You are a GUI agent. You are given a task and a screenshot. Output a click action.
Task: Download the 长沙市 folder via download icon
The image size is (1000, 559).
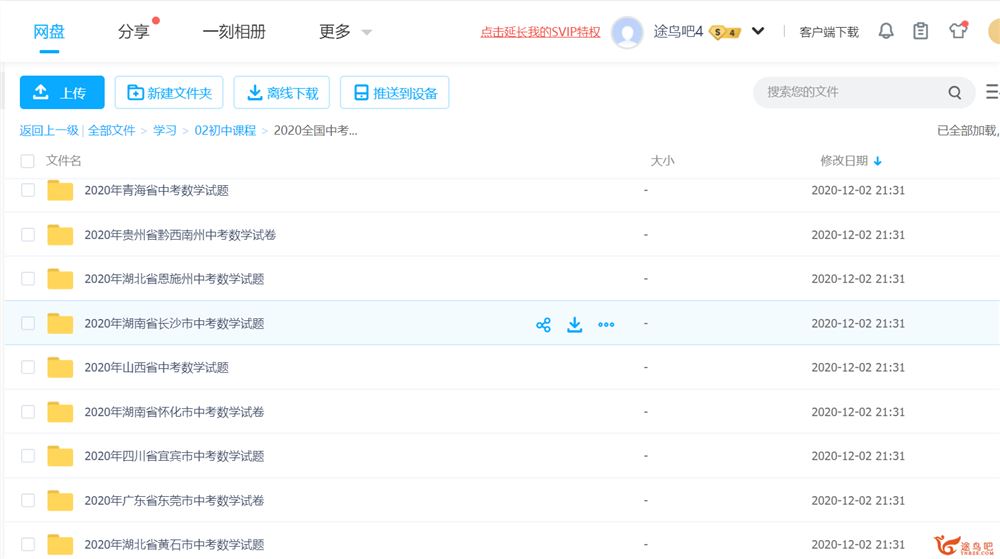[x=575, y=324]
